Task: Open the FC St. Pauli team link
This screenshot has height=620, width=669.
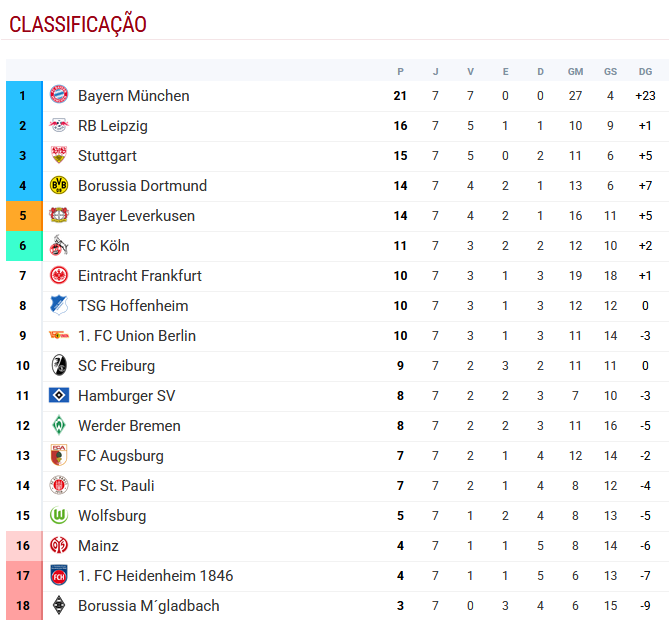Action: click(x=116, y=486)
